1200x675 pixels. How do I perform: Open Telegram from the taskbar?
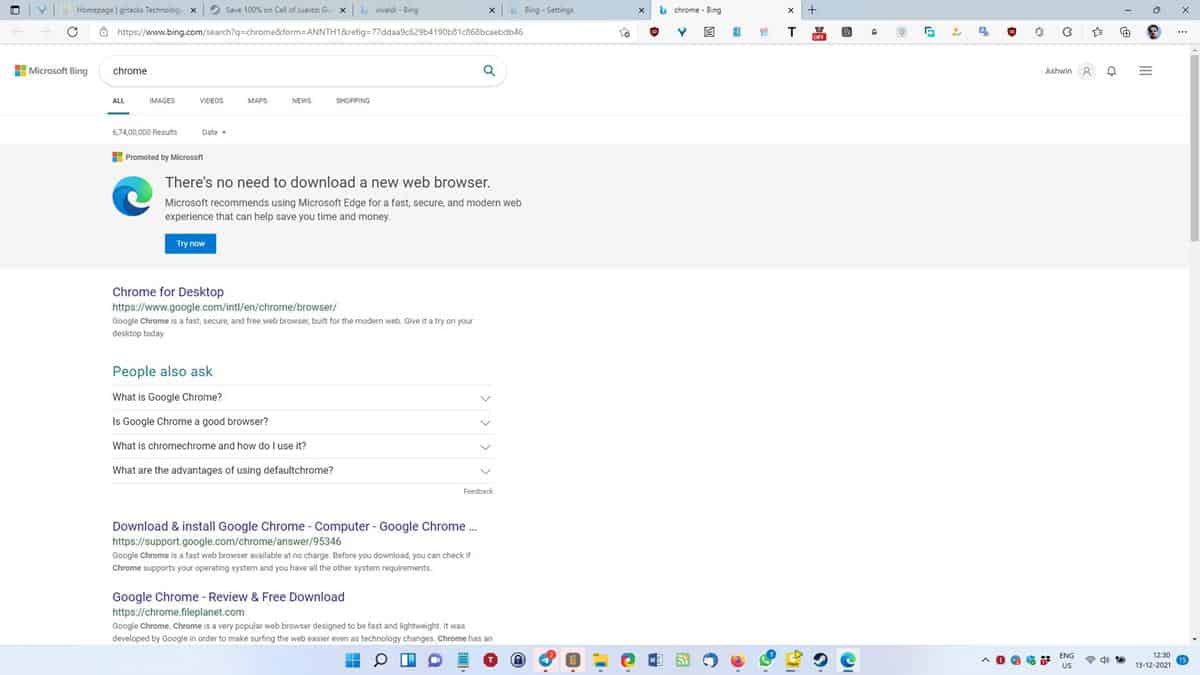[544, 660]
